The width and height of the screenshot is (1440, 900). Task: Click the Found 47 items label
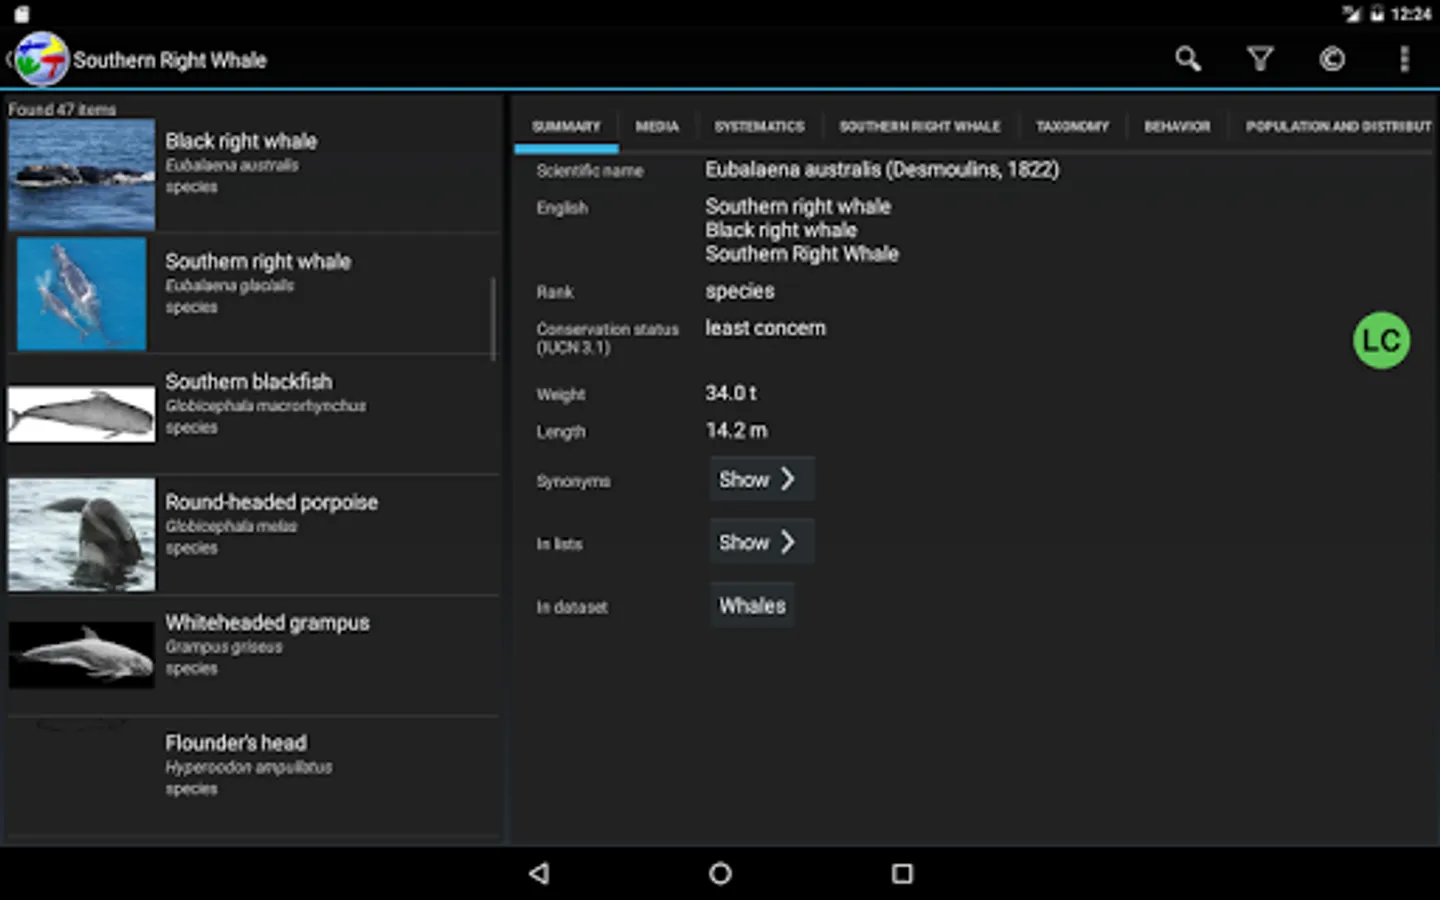click(62, 109)
